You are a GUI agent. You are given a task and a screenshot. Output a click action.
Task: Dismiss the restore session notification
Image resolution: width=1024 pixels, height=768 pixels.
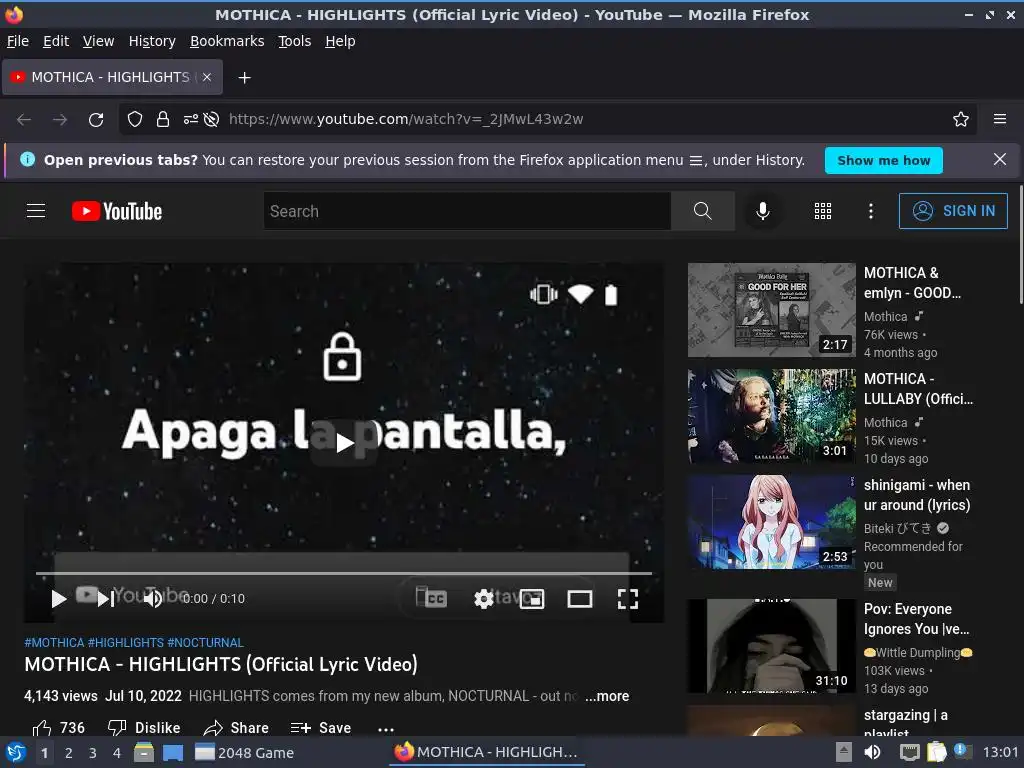1000,159
